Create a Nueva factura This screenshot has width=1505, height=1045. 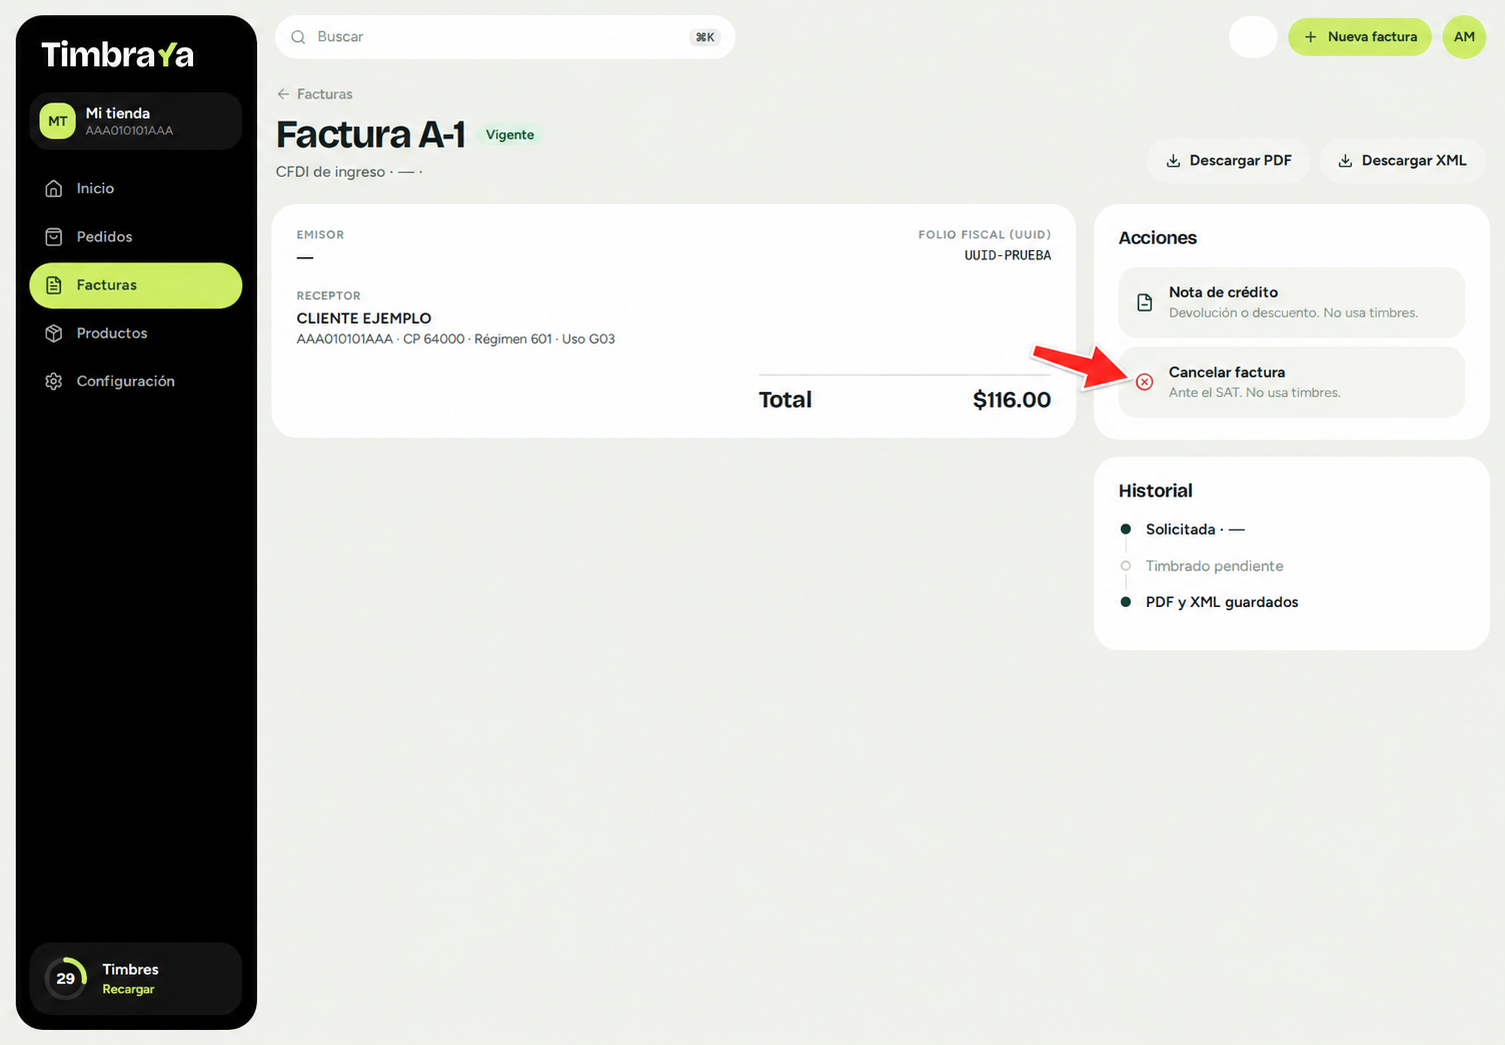point(1360,37)
